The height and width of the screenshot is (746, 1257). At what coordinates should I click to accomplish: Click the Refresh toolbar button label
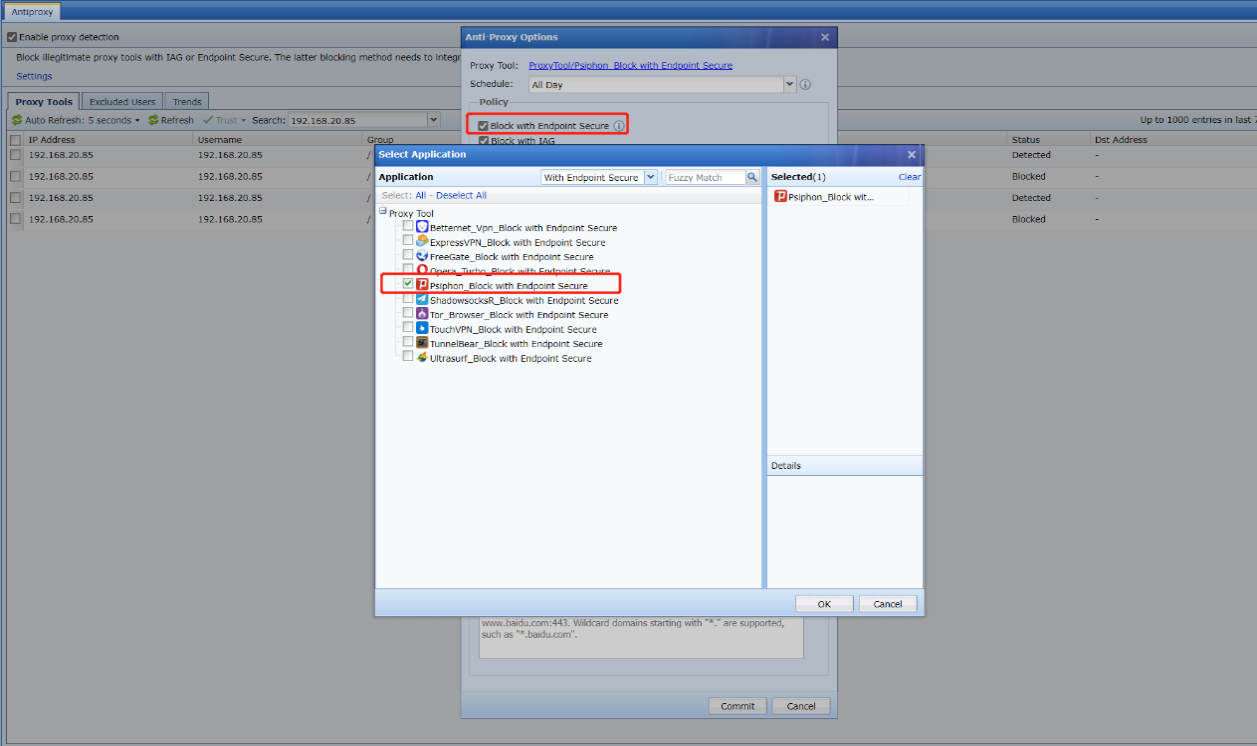tap(177, 120)
